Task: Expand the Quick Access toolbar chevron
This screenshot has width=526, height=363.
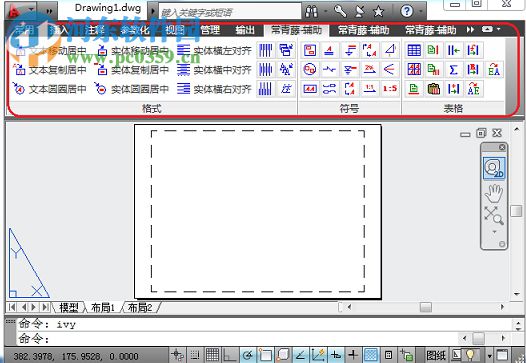Action: (49, 11)
